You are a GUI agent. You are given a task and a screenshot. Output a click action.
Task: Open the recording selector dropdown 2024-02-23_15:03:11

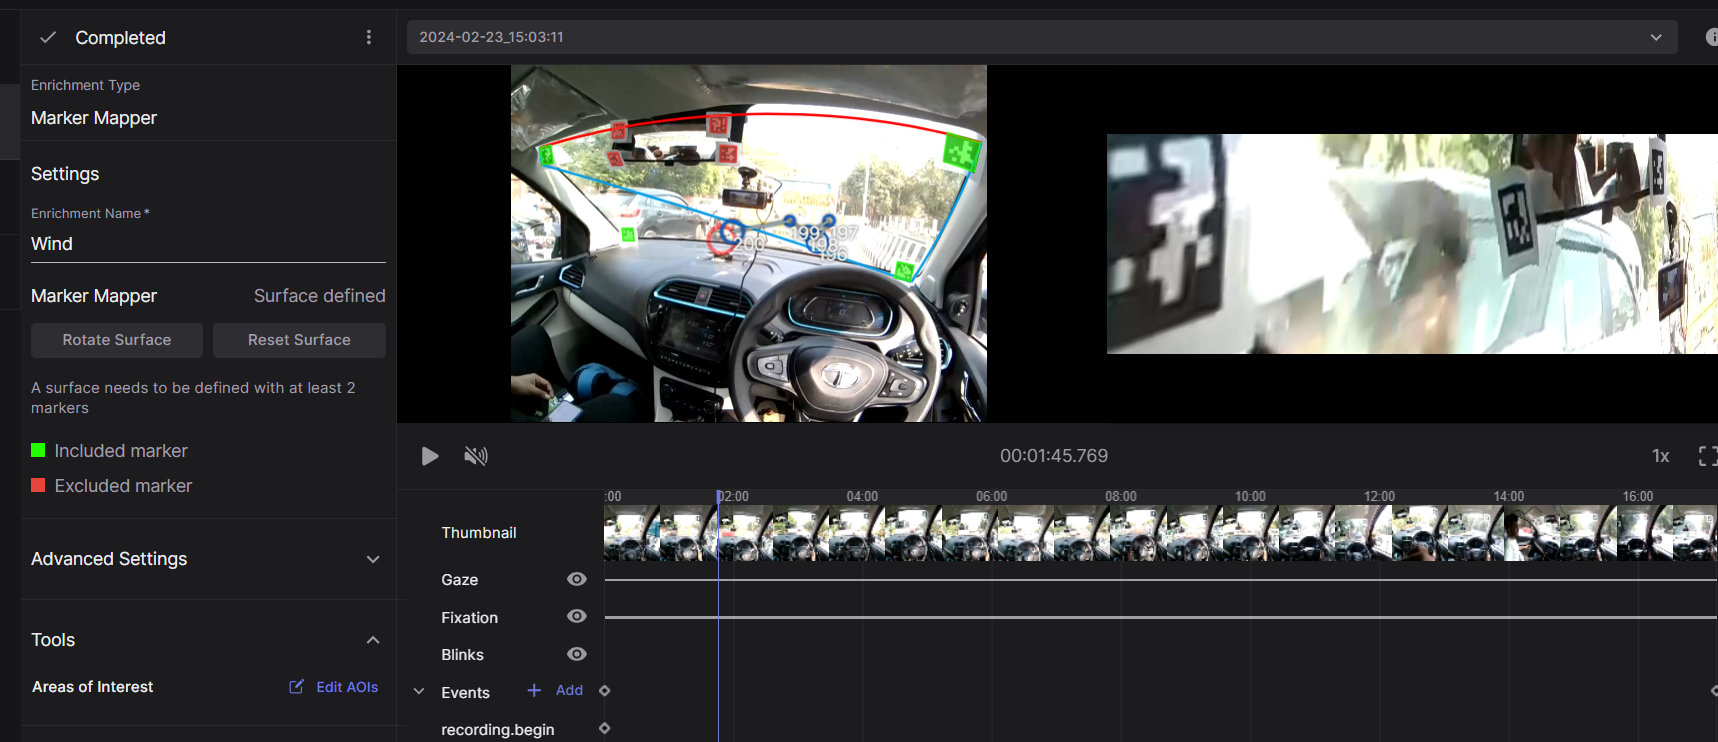pyautogui.click(x=1042, y=37)
